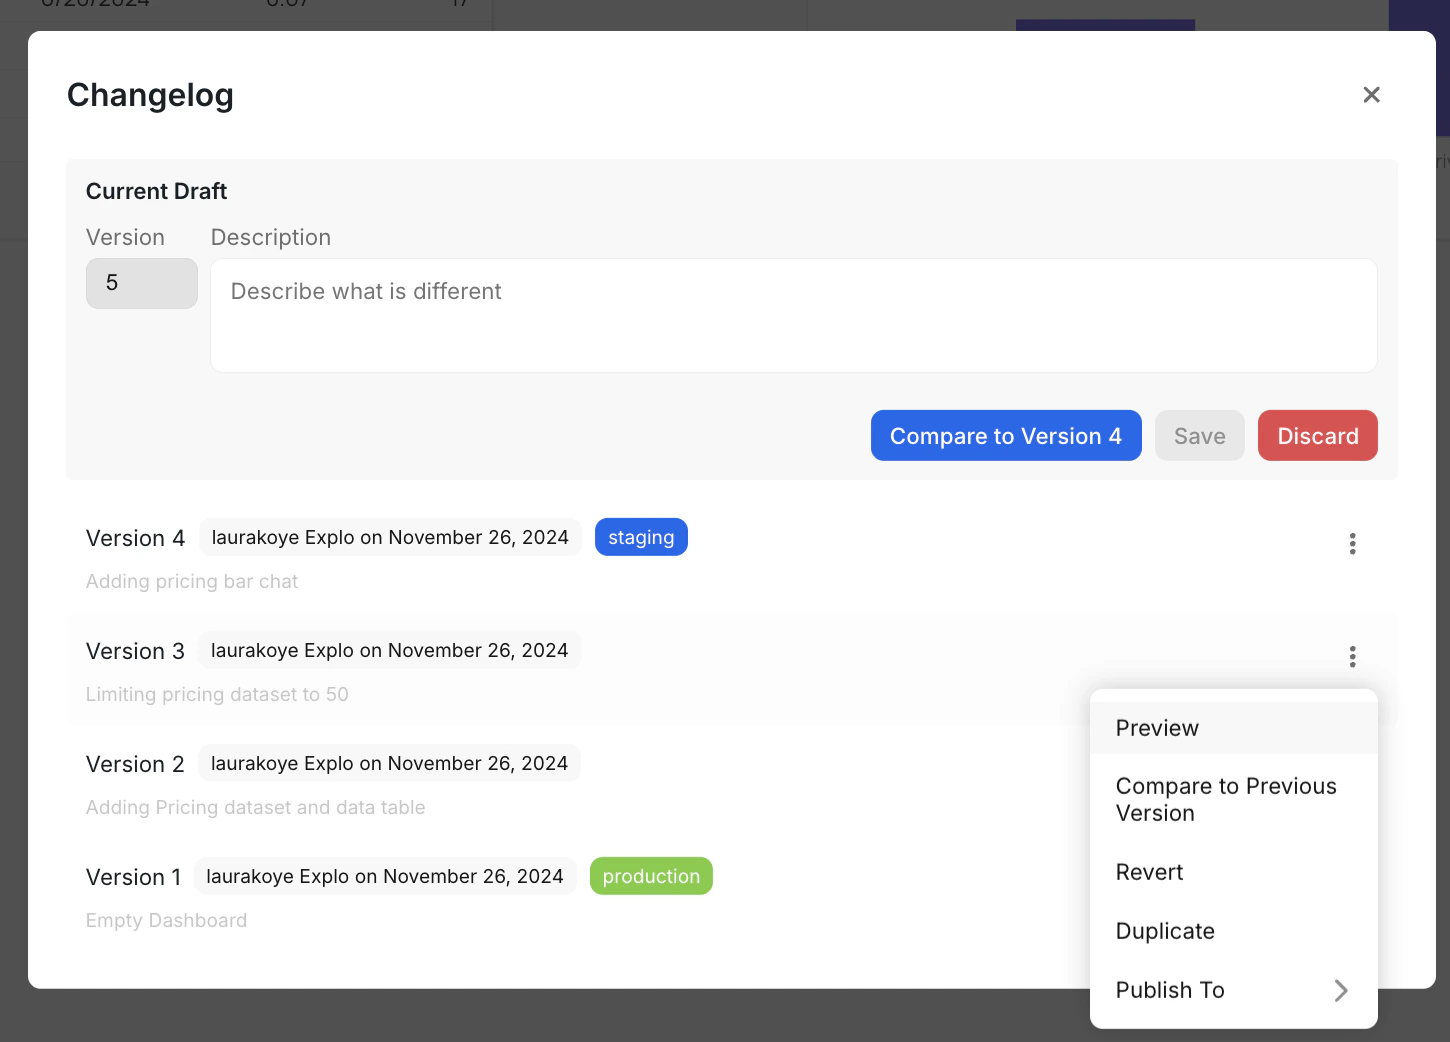1450x1042 pixels.
Task: Click the production tag on Version 1
Action: click(651, 876)
